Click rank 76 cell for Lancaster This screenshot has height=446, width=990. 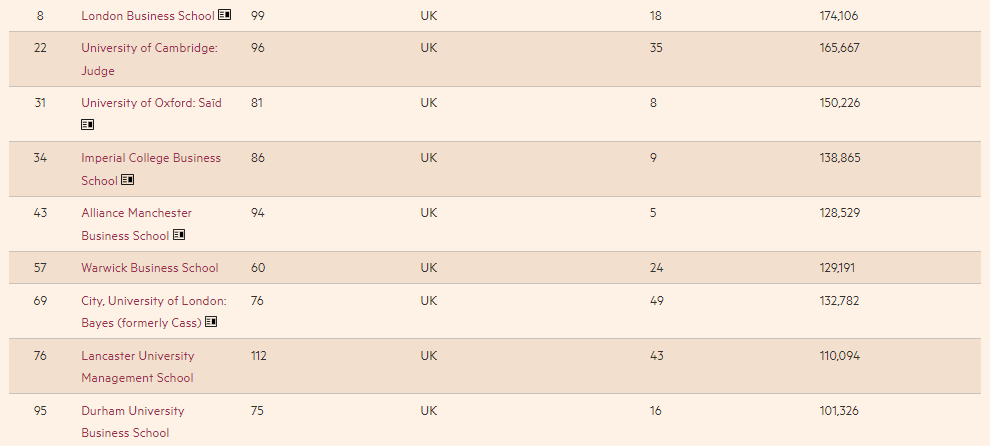pos(40,356)
